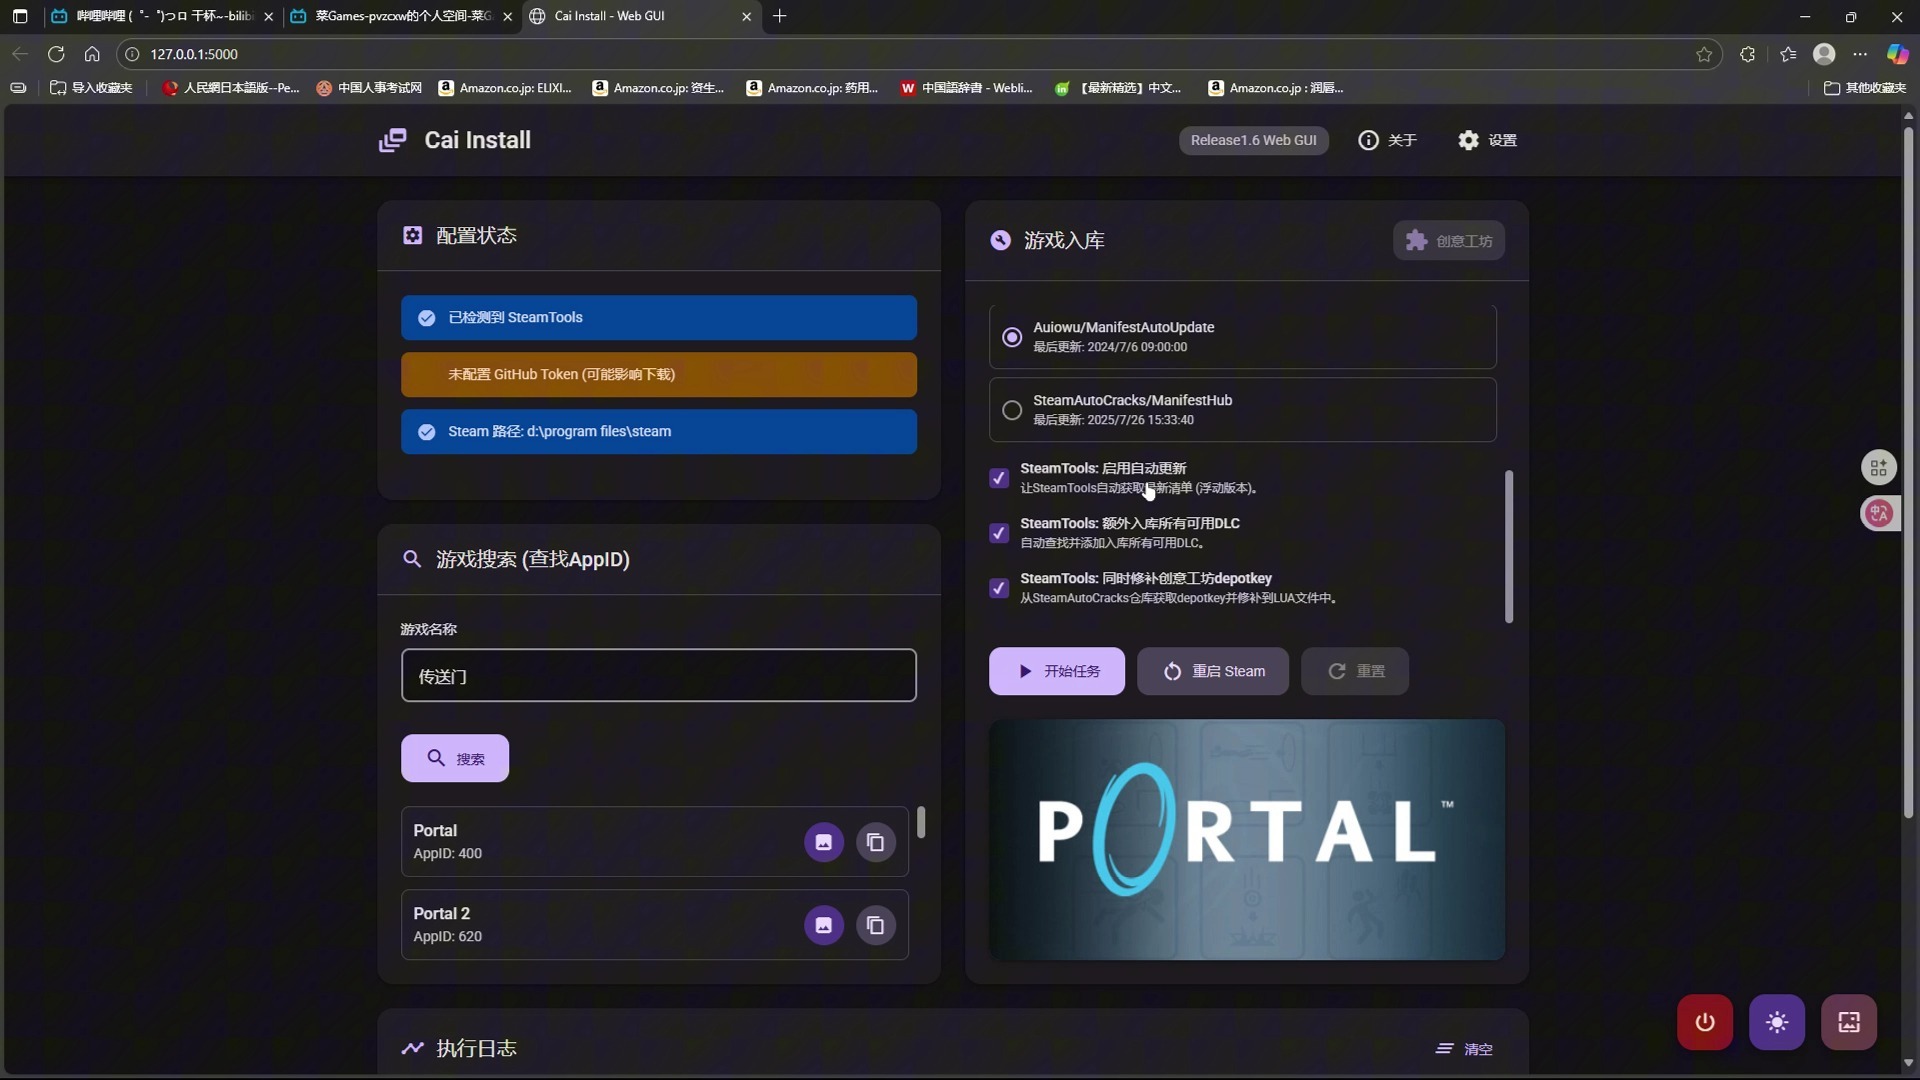
Task: Click the 游戏名称 input field containing 传送门
Action: (659, 676)
